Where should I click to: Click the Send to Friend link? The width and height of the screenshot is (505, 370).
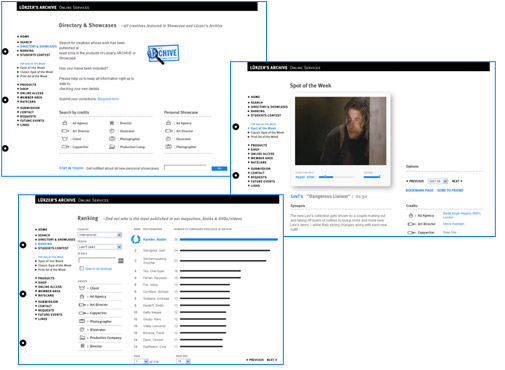coord(450,190)
